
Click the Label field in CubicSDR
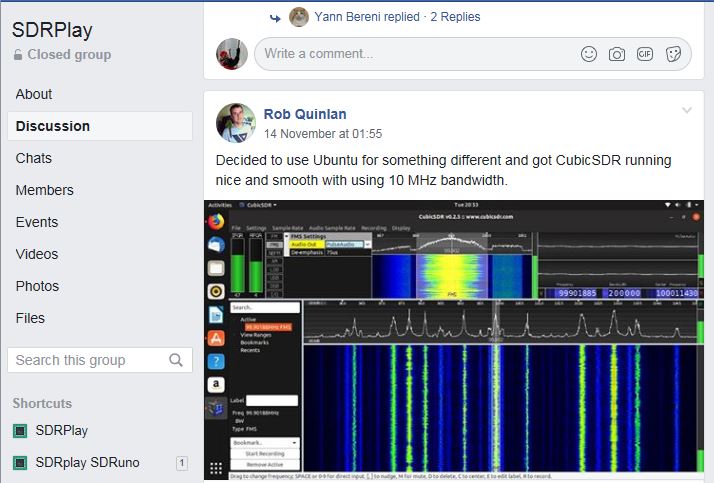point(272,400)
